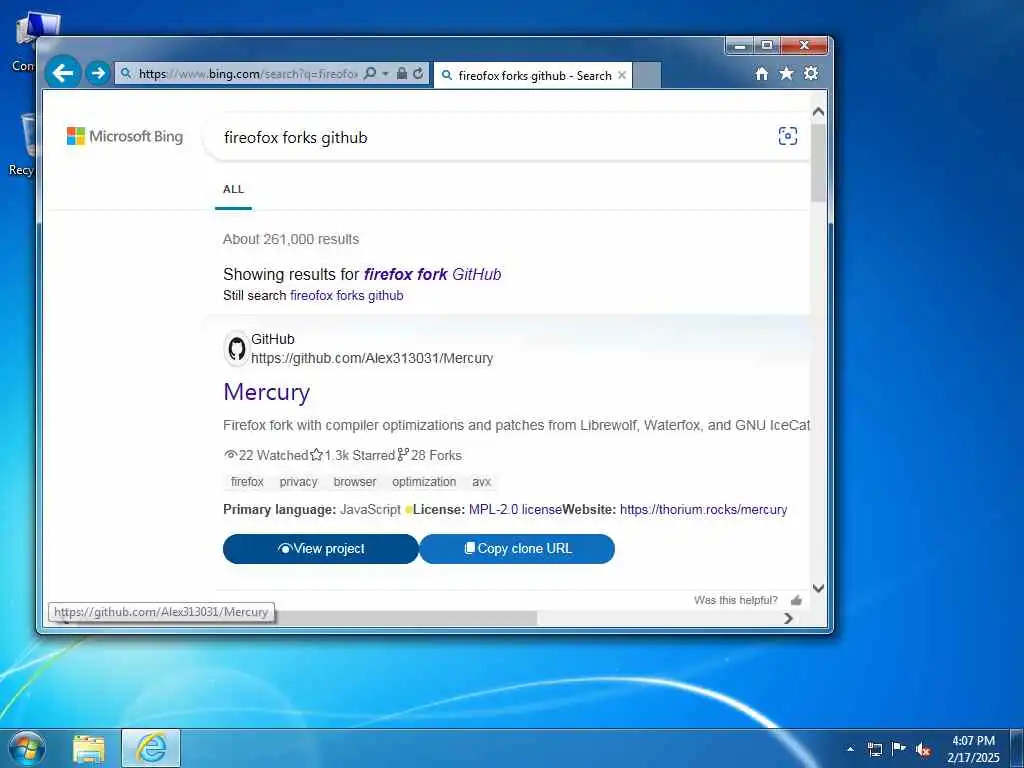Screen dimensions: 1024x768
Task: Open the Action Center flag icon
Action: 899,749
